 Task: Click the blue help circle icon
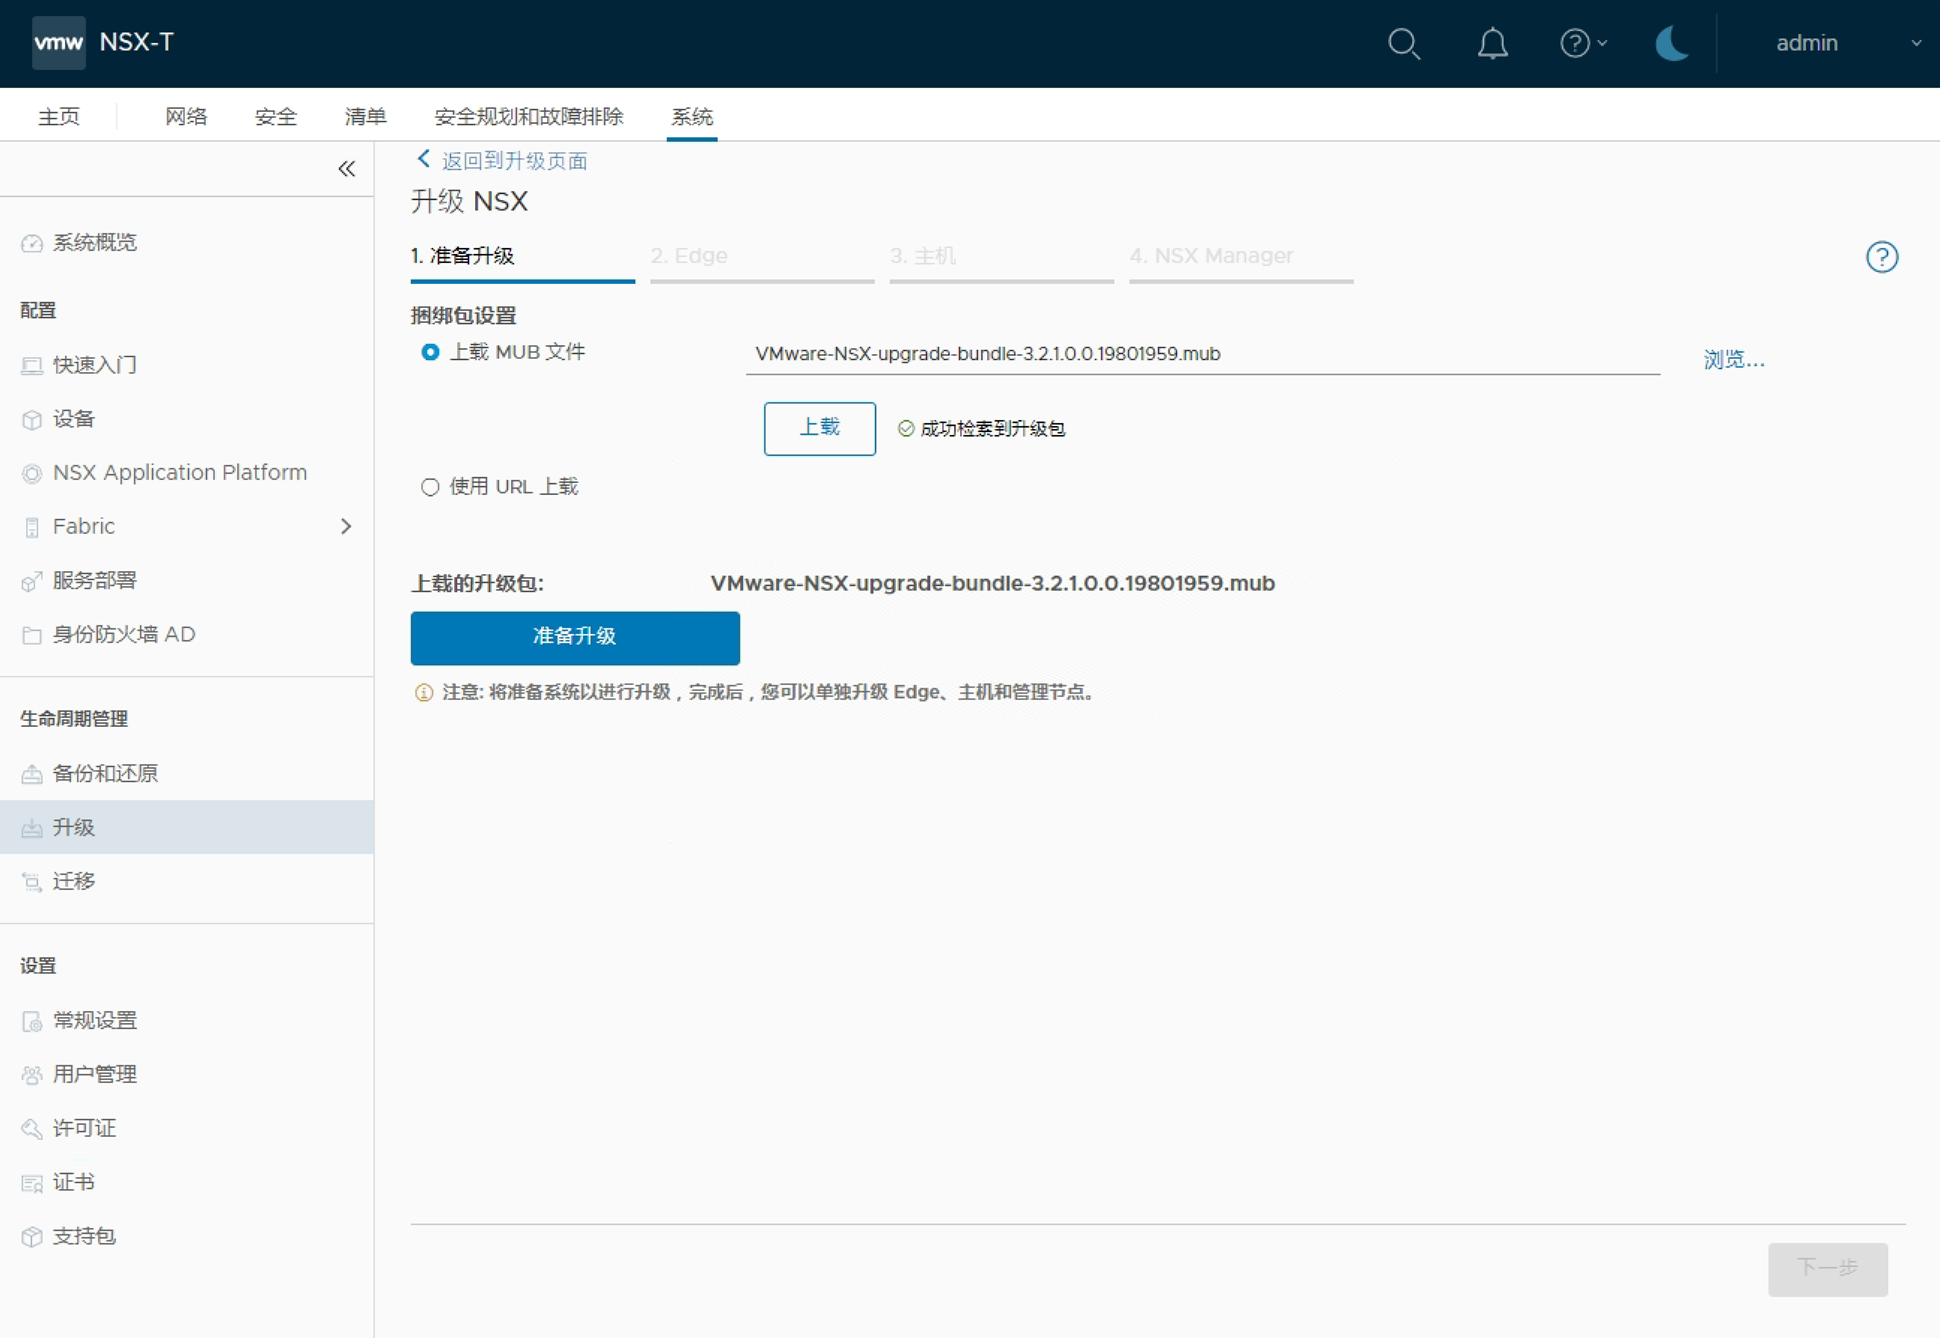1881,257
